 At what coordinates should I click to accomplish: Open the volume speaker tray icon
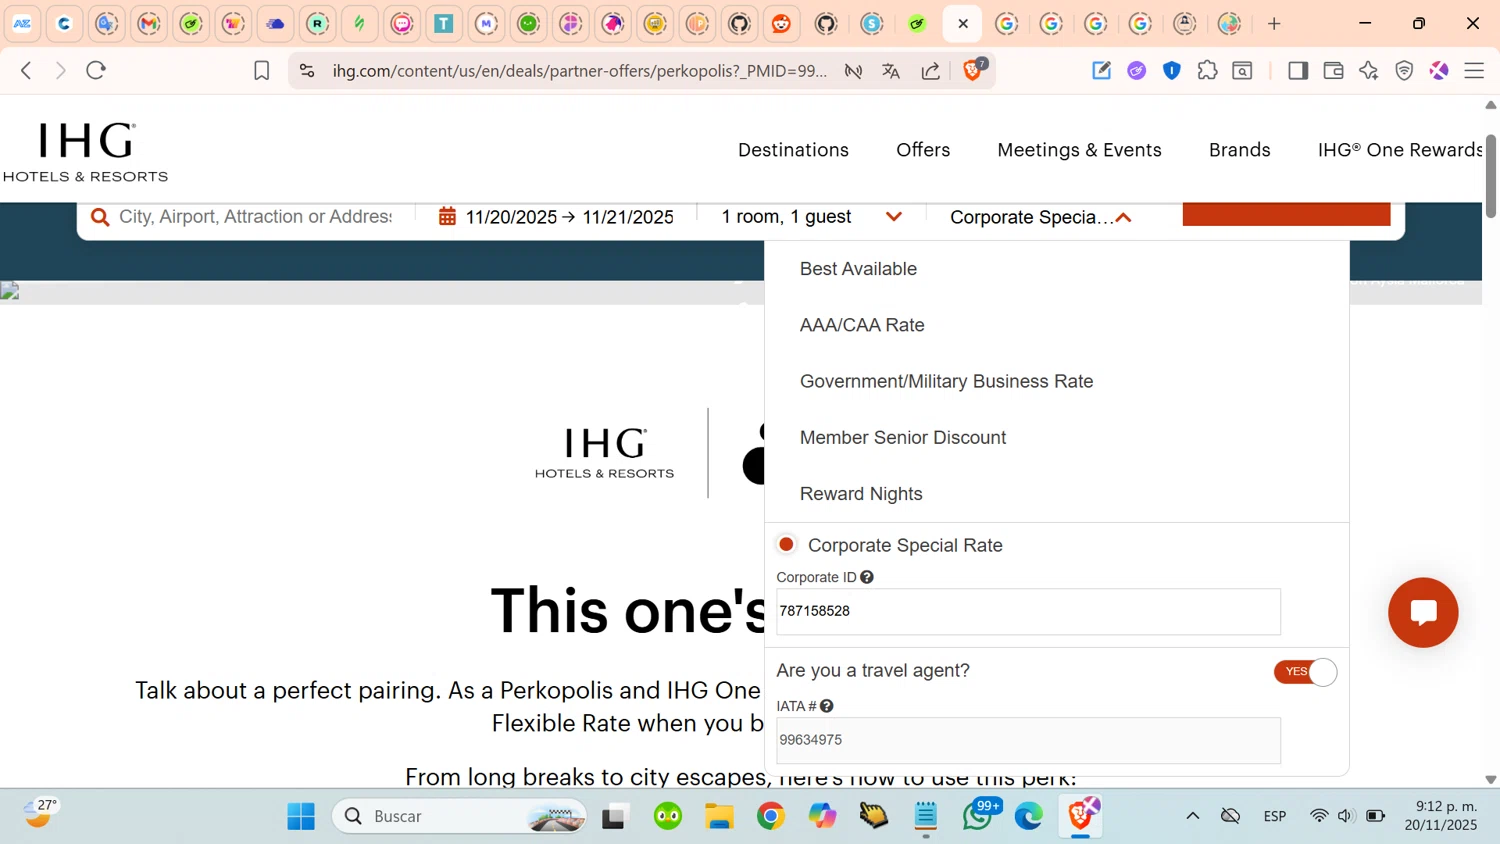pos(1346,816)
